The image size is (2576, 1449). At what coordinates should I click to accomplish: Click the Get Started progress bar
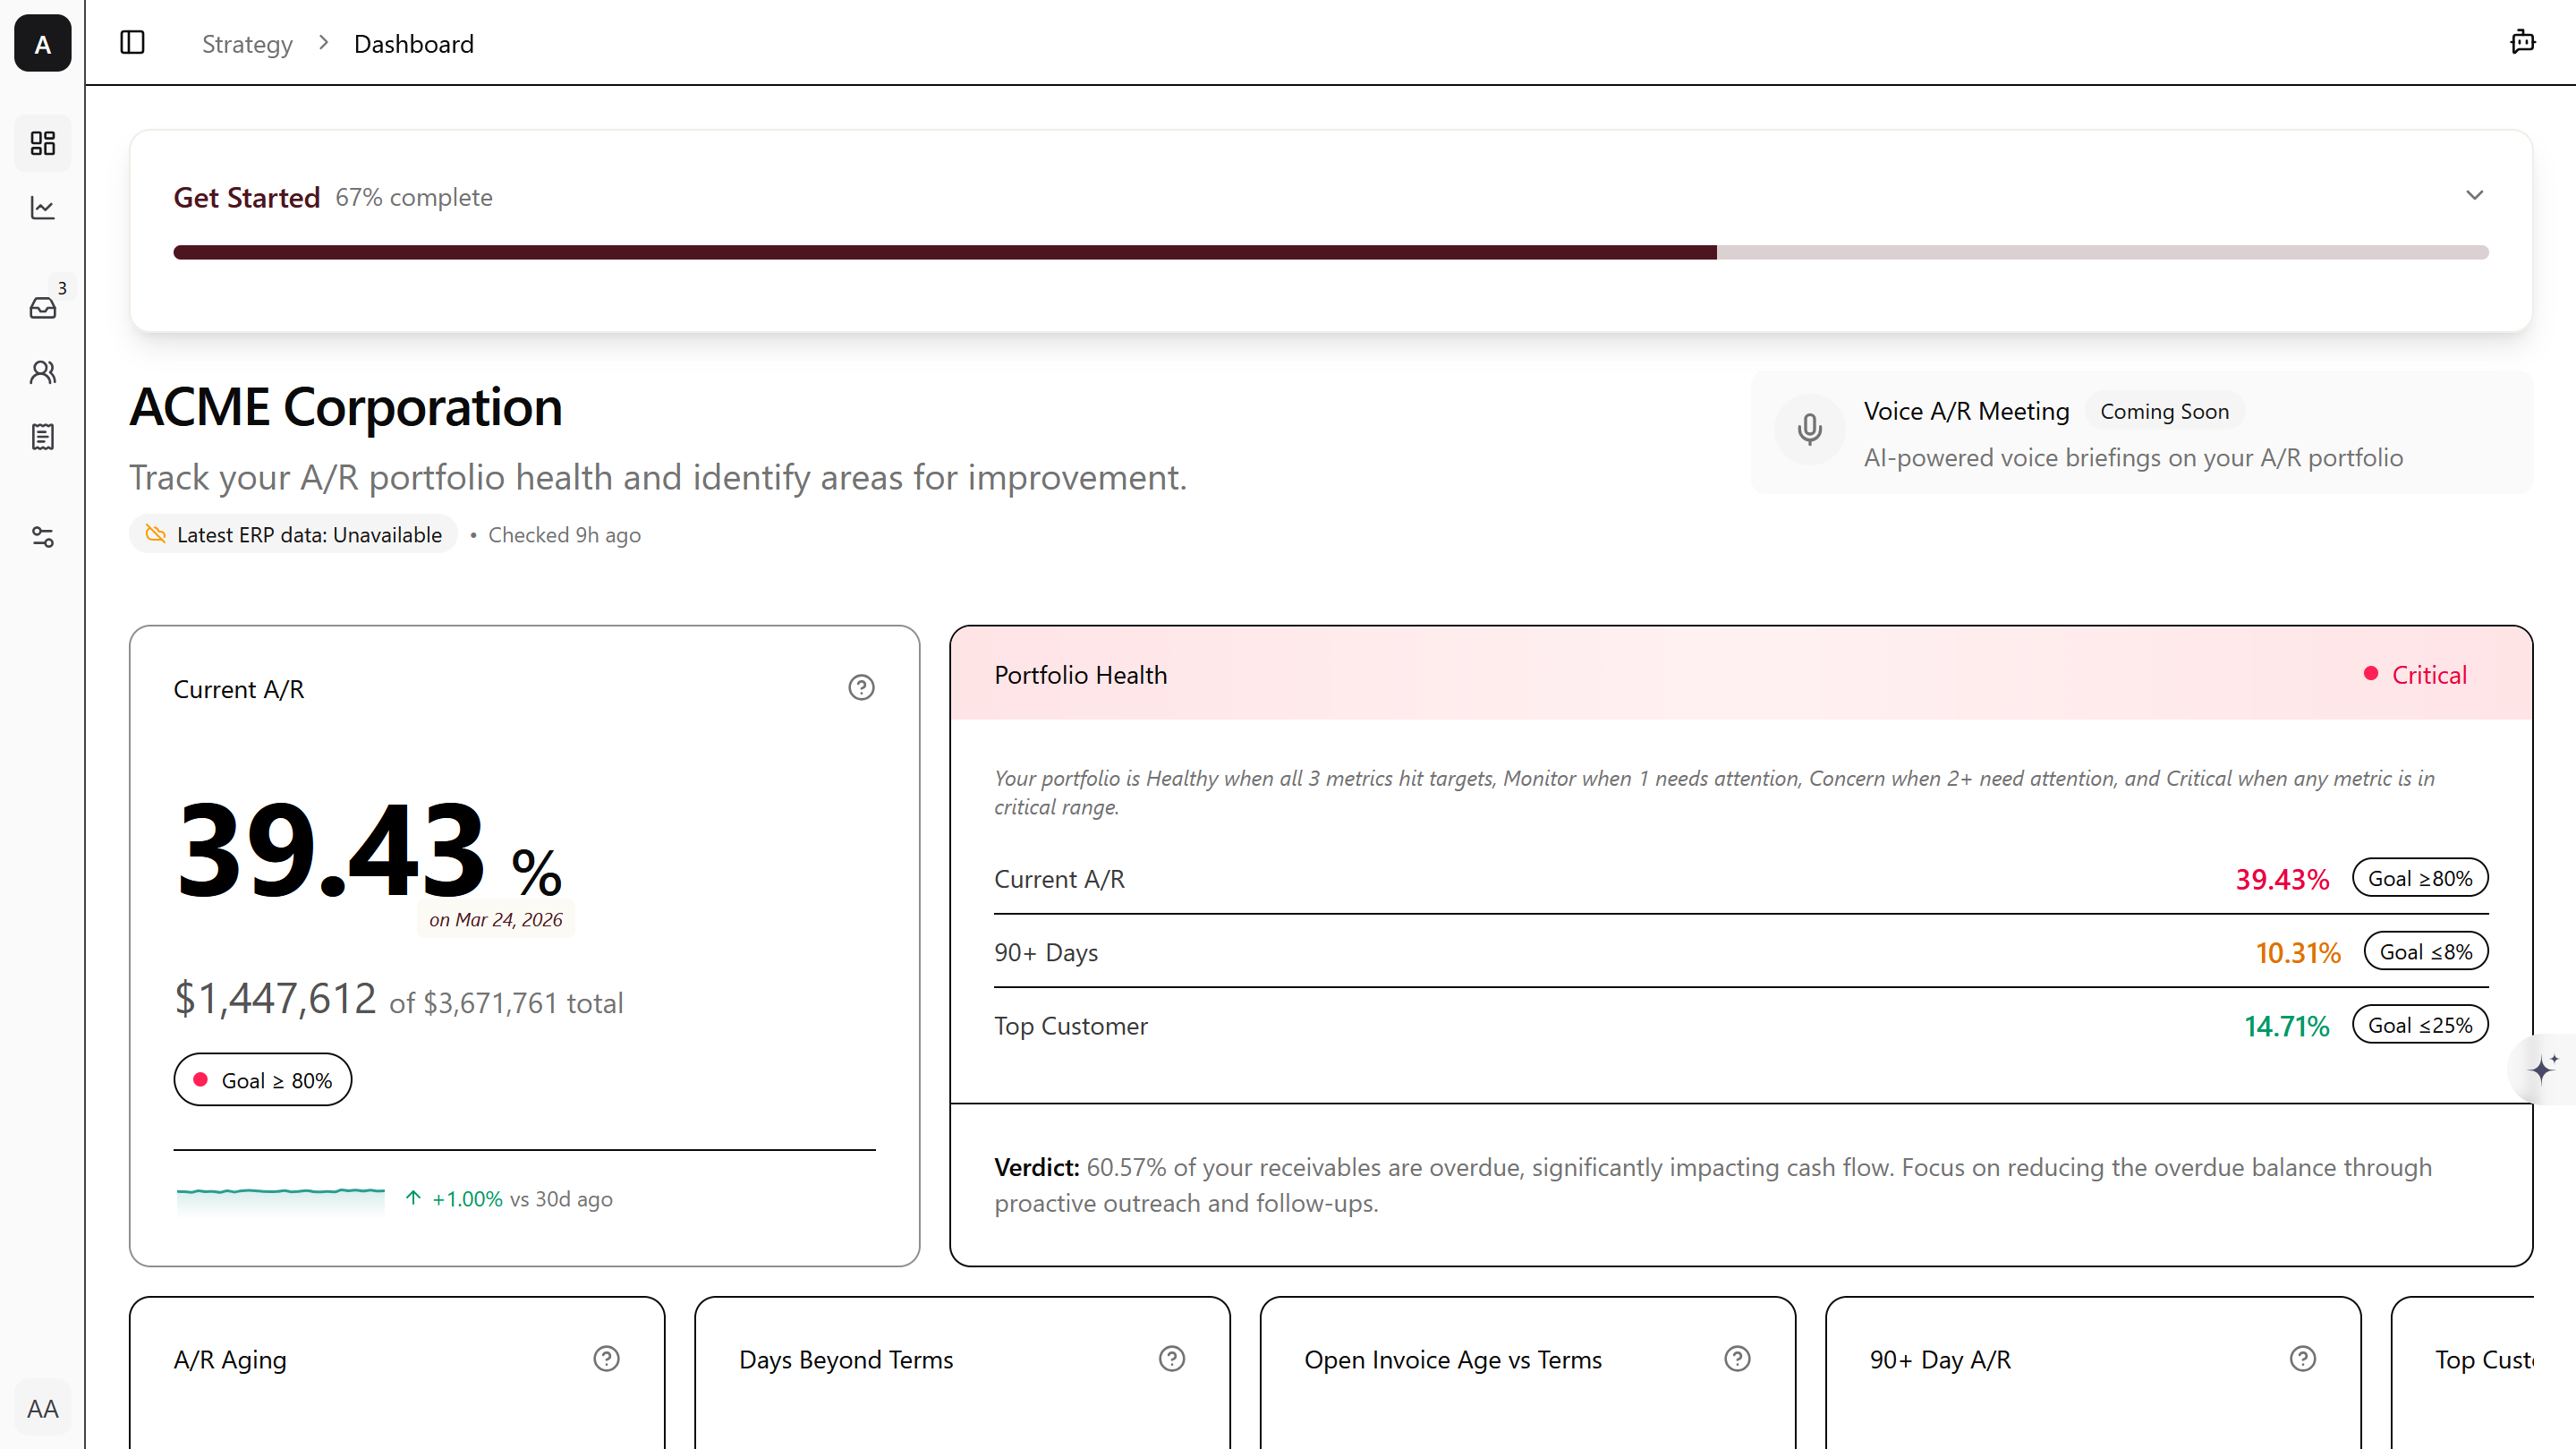pyautogui.click(x=1330, y=252)
